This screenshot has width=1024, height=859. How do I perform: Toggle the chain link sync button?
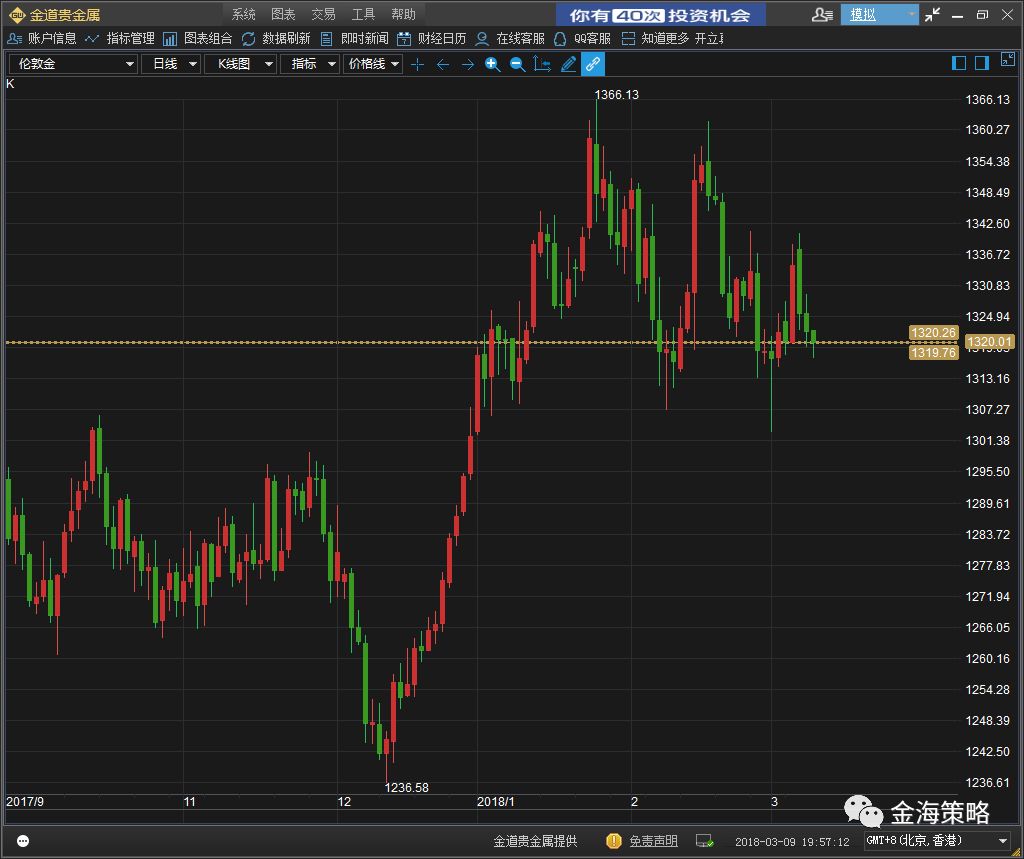[x=593, y=64]
